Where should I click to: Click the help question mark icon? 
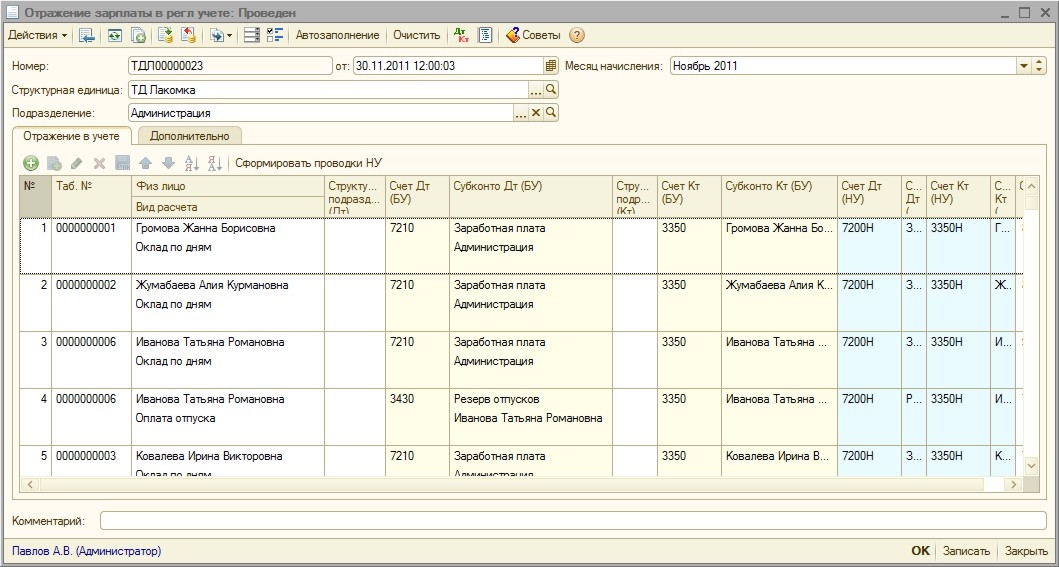click(x=577, y=35)
